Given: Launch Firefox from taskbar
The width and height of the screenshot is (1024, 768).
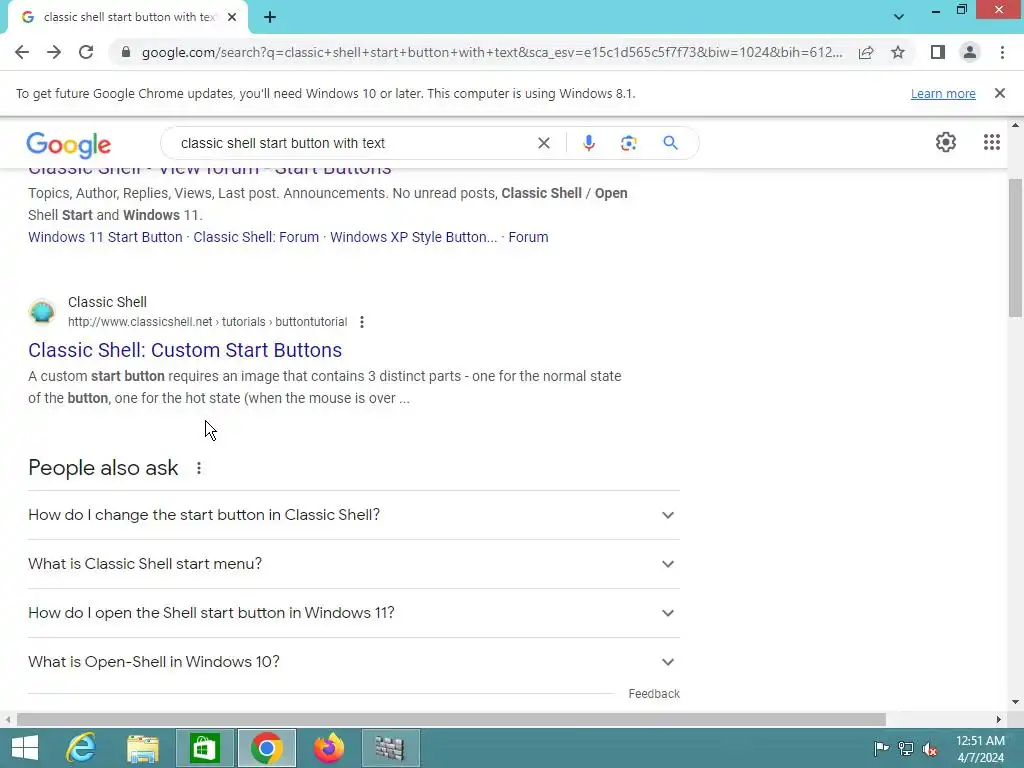Looking at the screenshot, I should pyautogui.click(x=328, y=748).
